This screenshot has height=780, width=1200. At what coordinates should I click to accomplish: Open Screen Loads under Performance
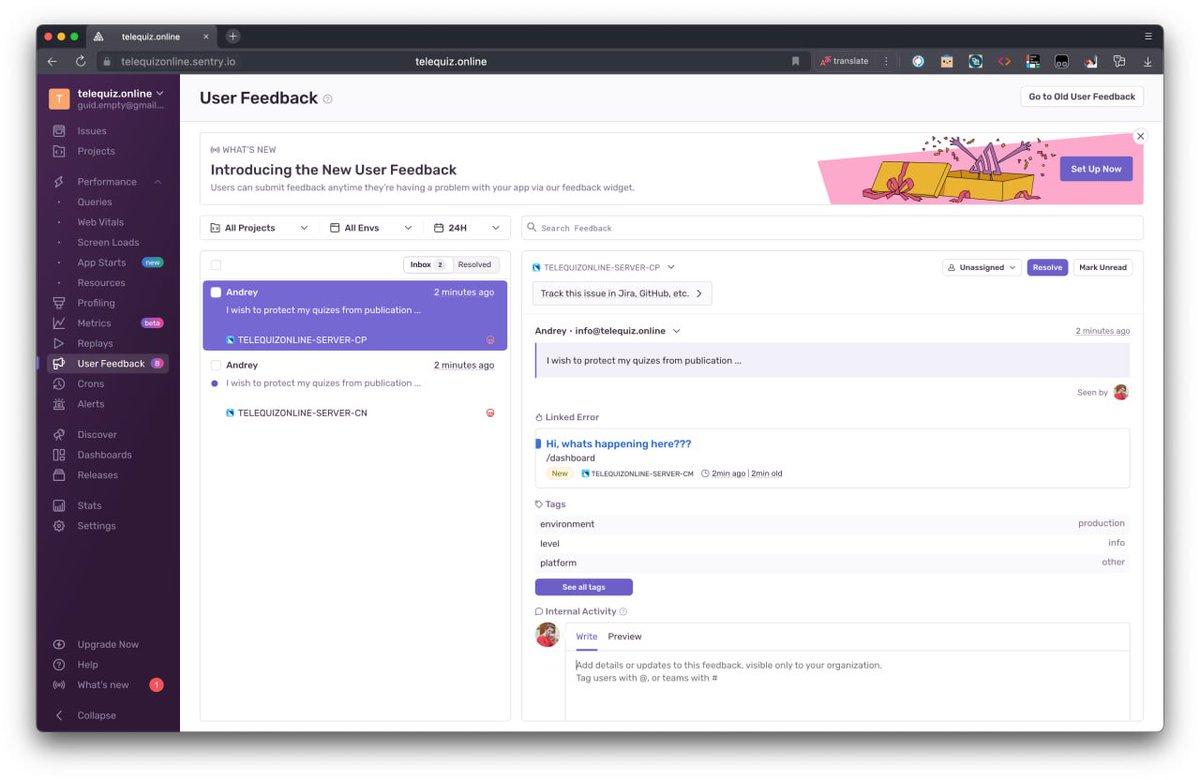(x=108, y=242)
